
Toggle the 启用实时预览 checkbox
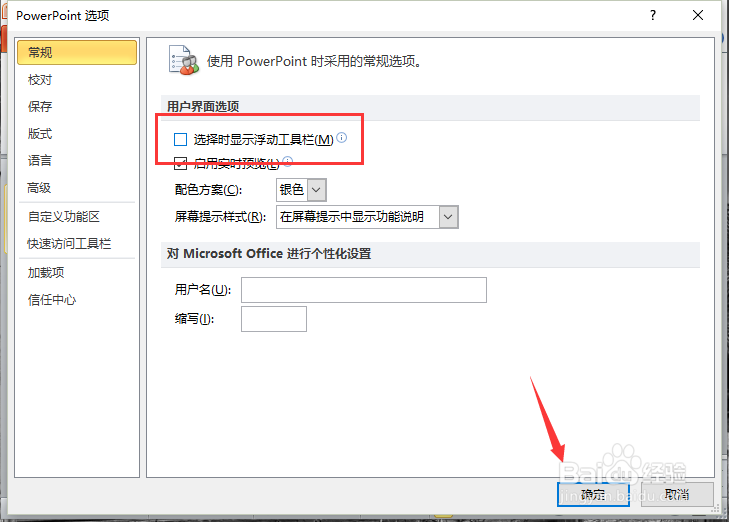[x=180, y=163]
